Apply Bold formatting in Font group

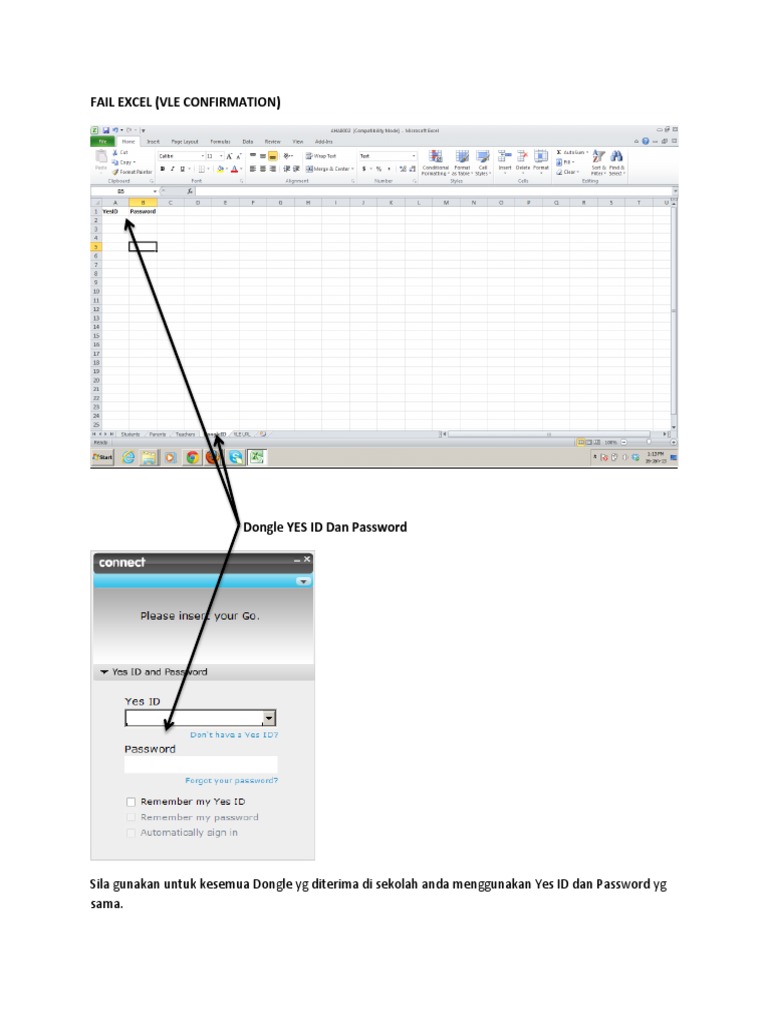(163, 169)
